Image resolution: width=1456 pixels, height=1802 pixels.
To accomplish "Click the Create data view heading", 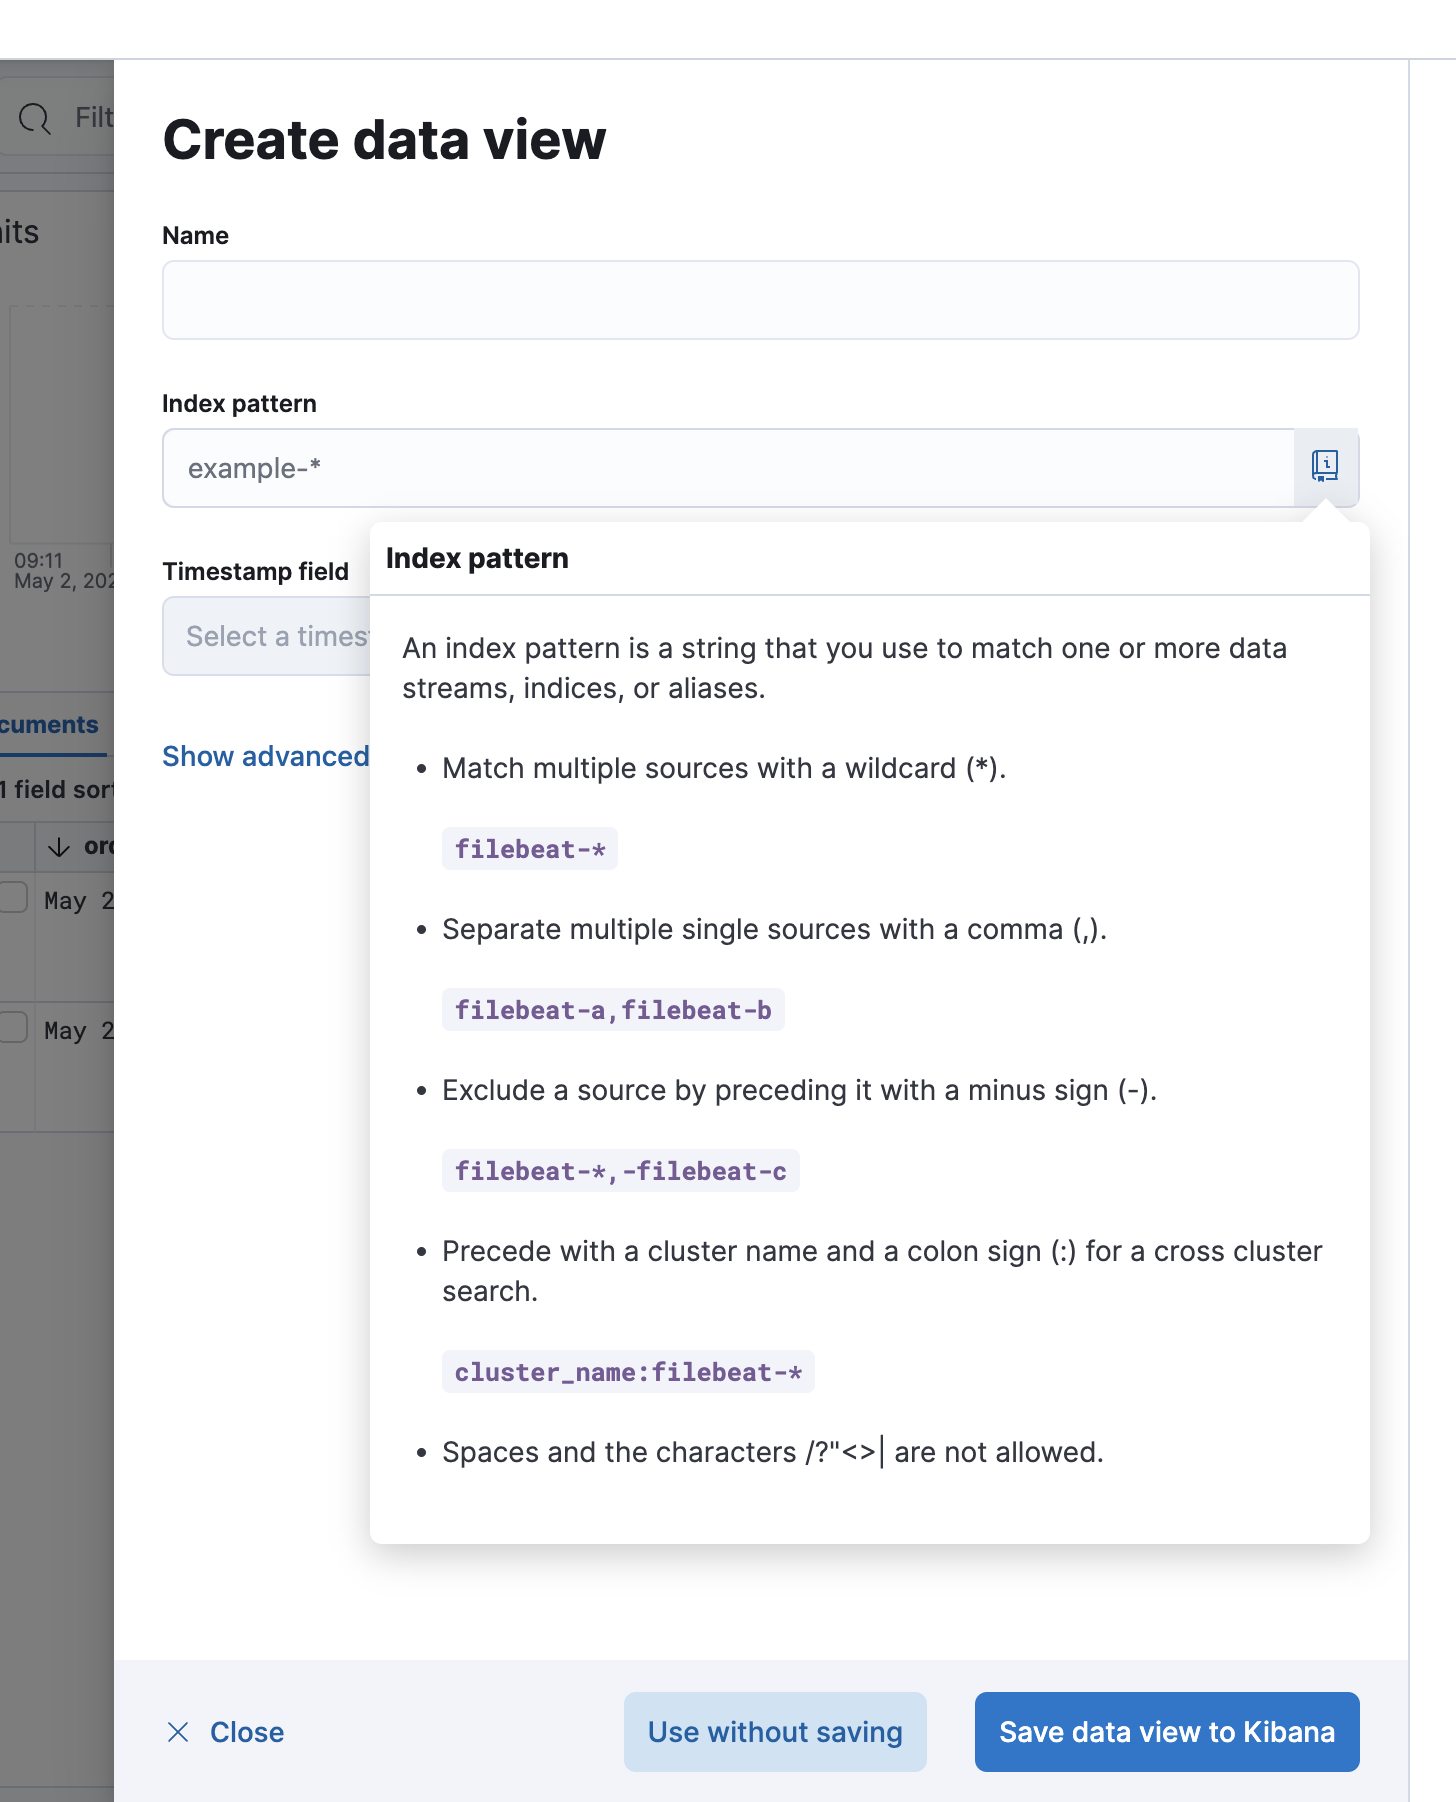I will tap(384, 139).
